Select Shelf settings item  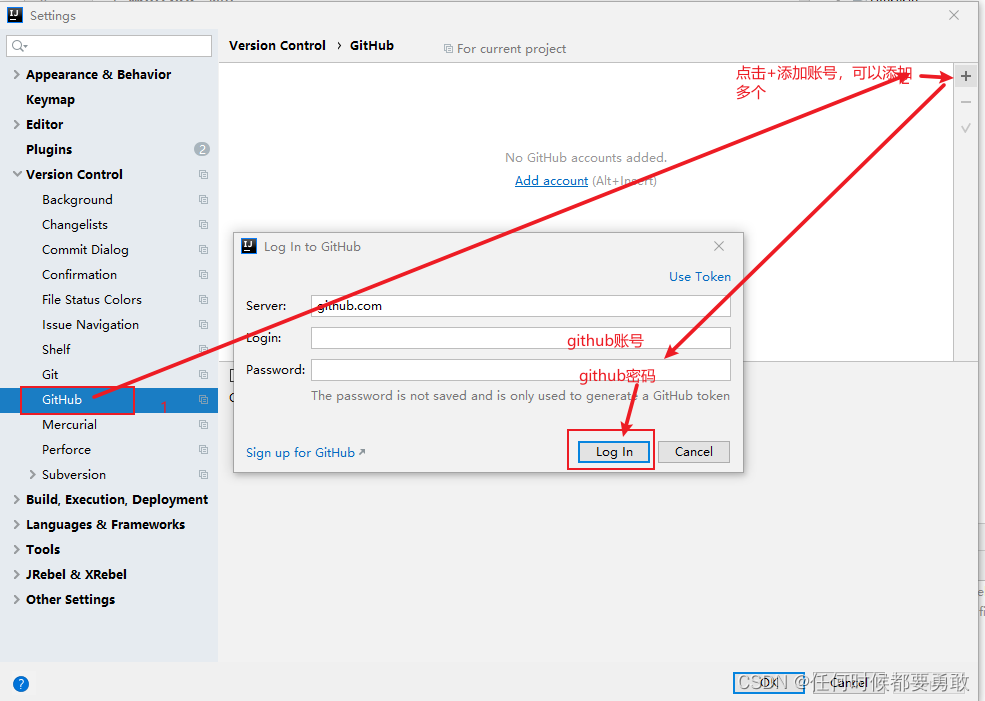point(56,349)
